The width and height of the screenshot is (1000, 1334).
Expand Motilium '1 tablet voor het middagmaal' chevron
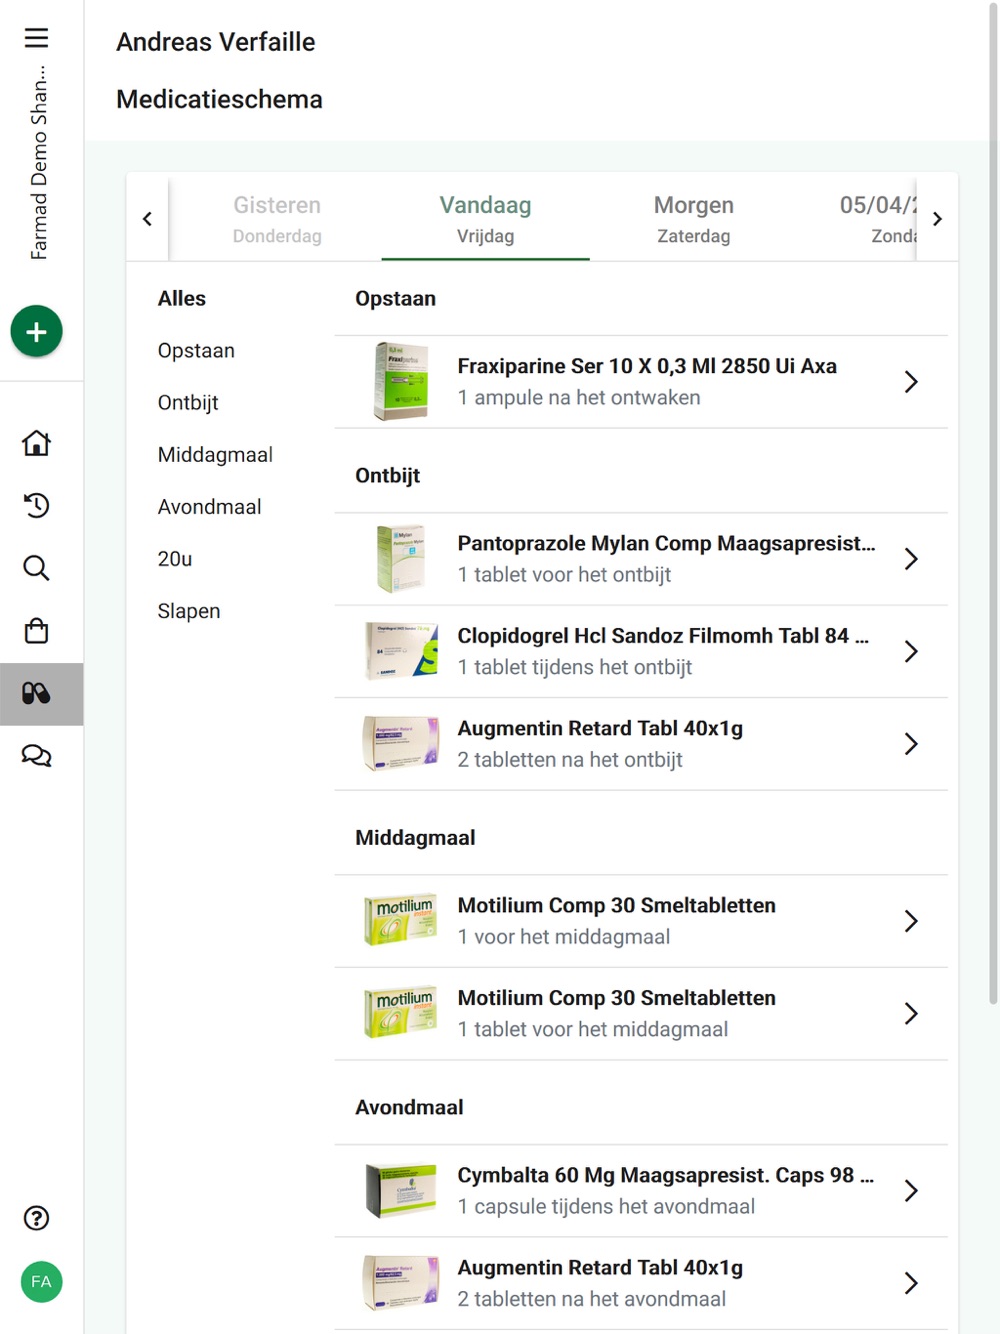tap(911, 1013)
